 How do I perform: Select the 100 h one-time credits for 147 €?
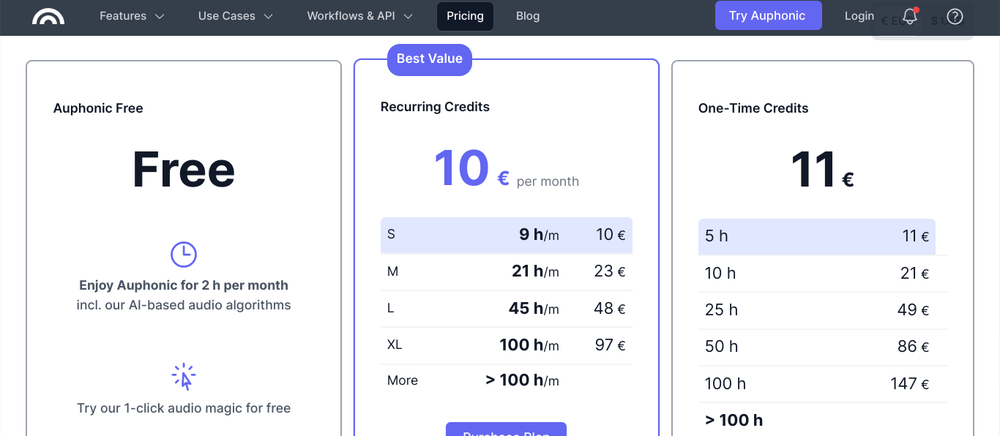(816, 383)
